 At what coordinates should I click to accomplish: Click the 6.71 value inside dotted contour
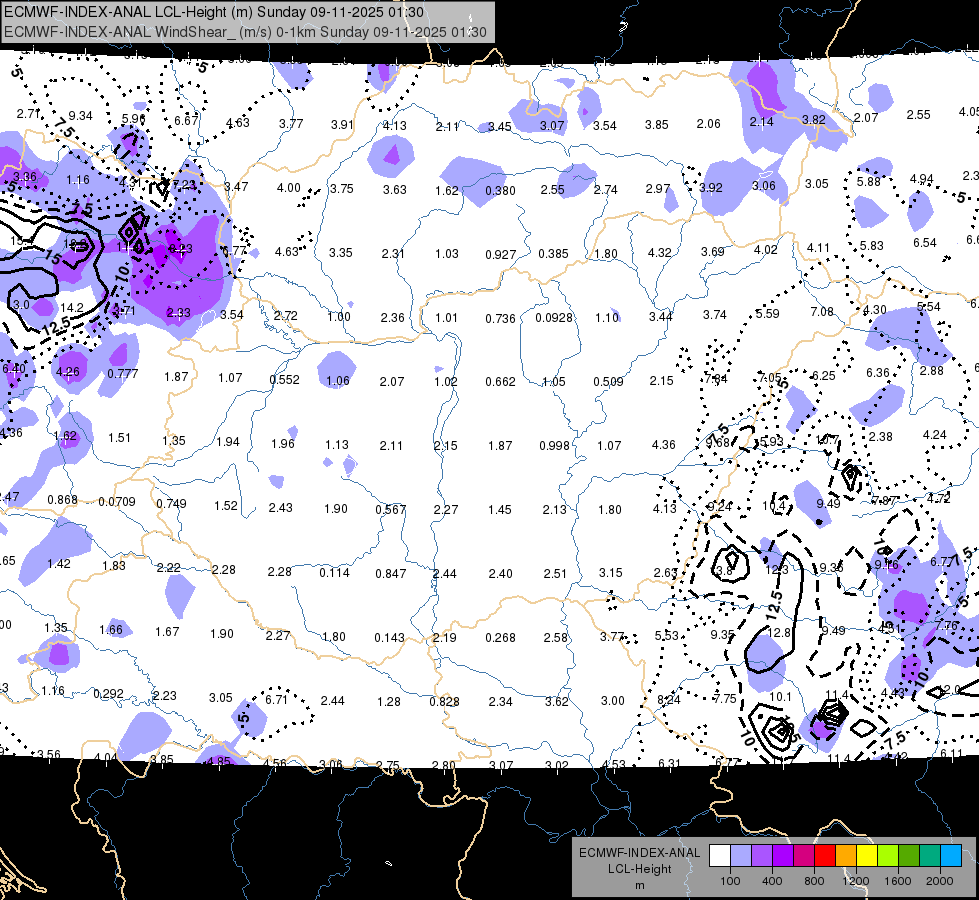[x=276, y=700]
